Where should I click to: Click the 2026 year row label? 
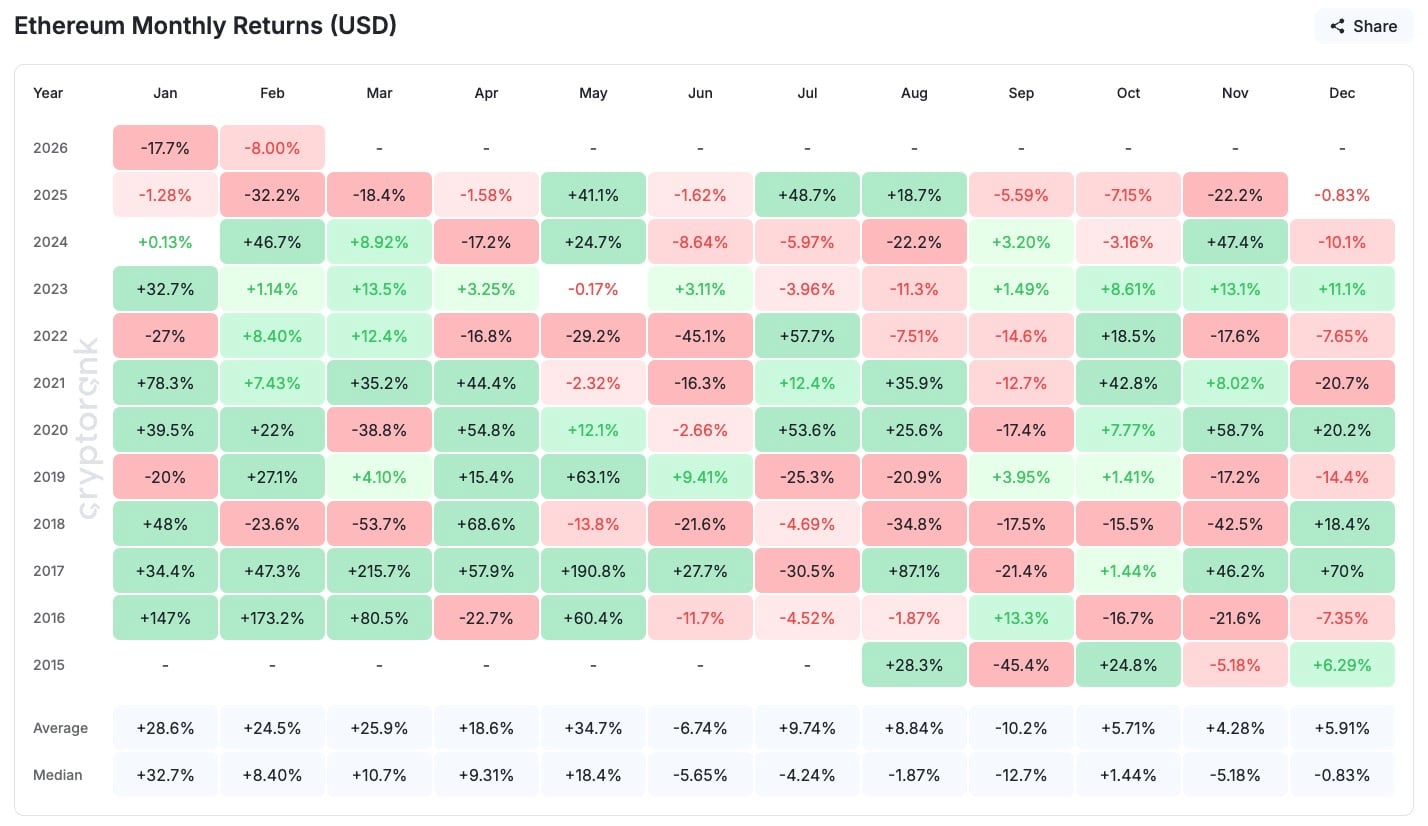50,148
